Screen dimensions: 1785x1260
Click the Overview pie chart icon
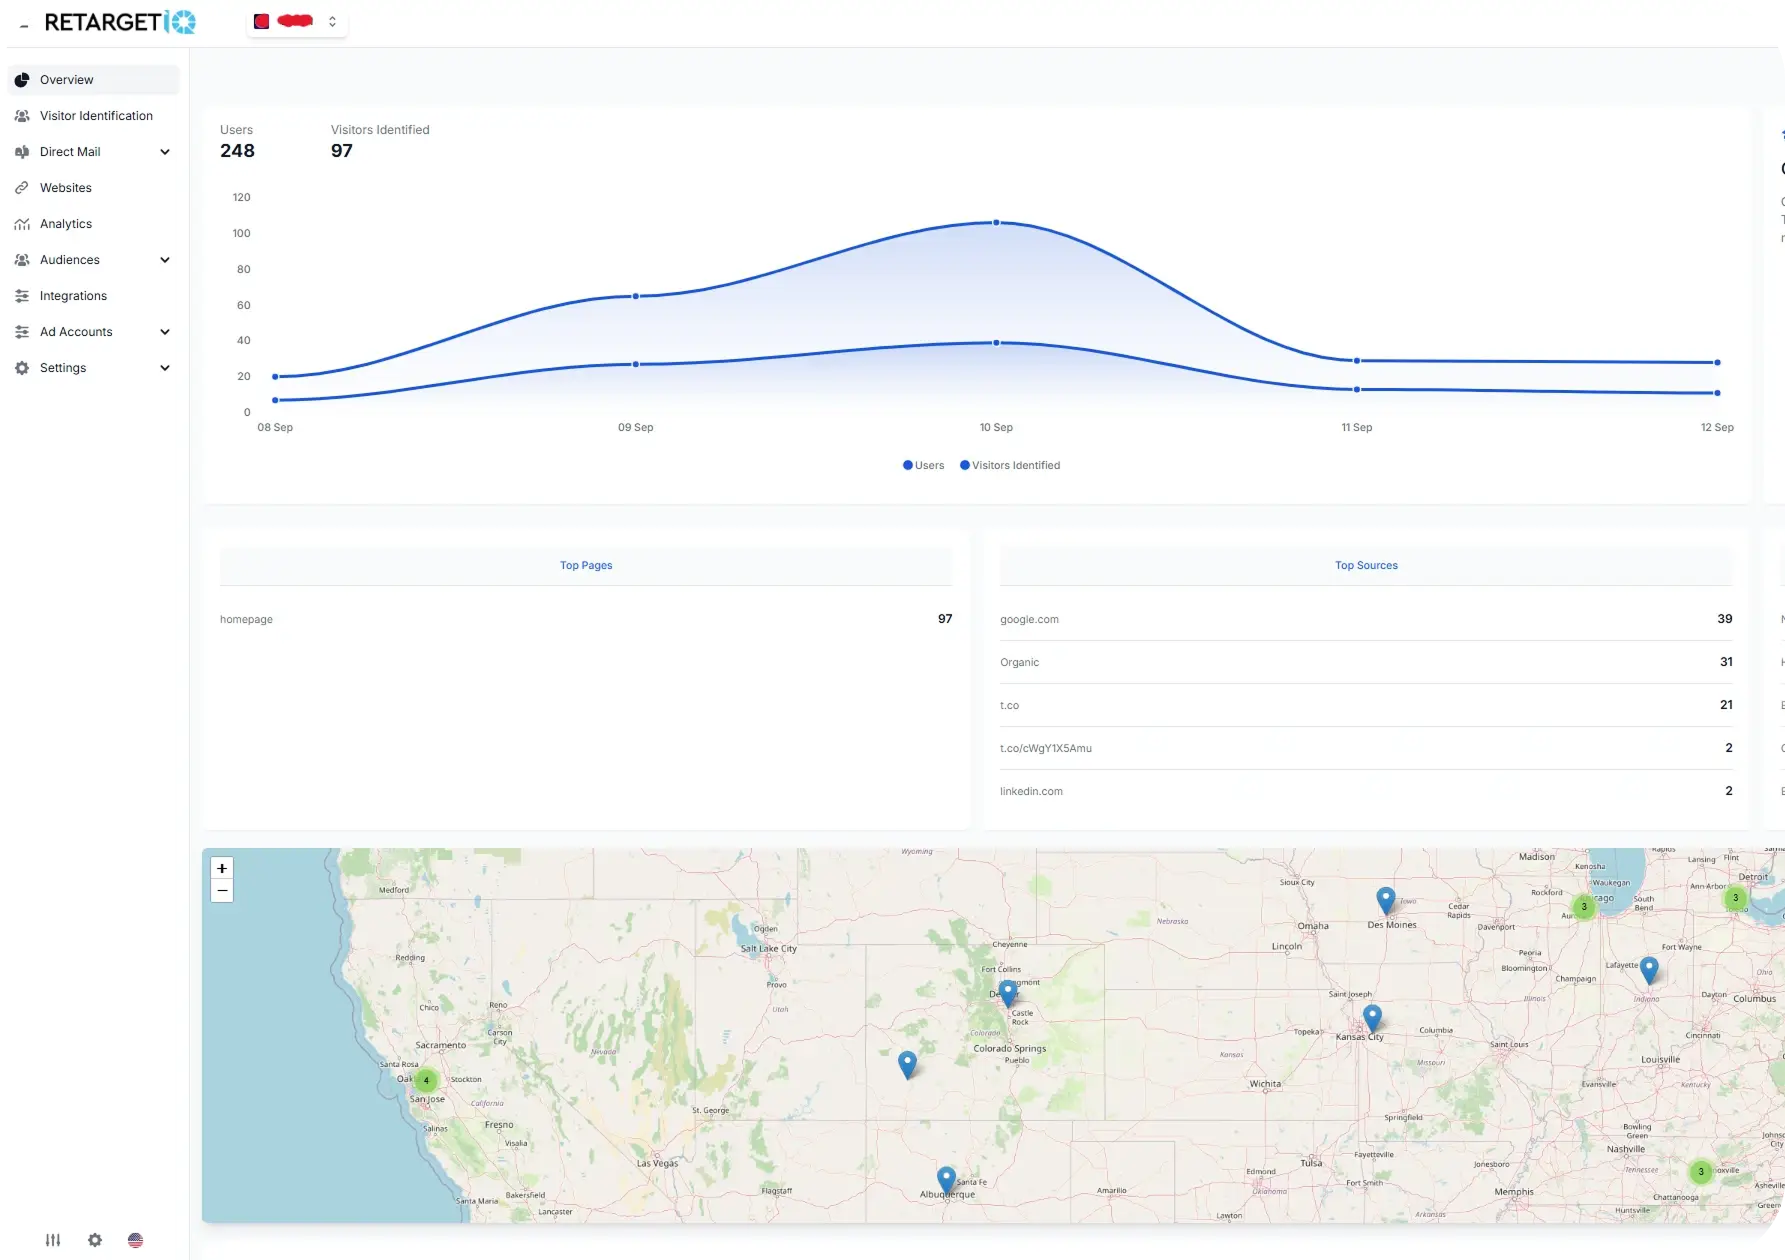pos(22,80)
